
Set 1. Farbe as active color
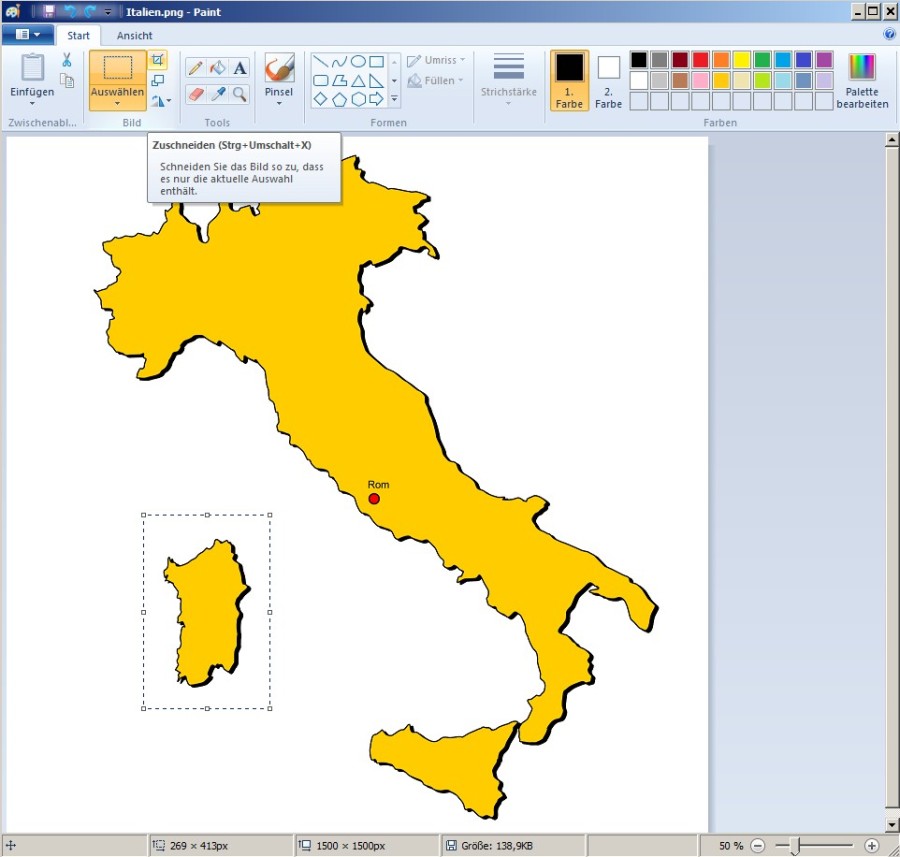569,80
